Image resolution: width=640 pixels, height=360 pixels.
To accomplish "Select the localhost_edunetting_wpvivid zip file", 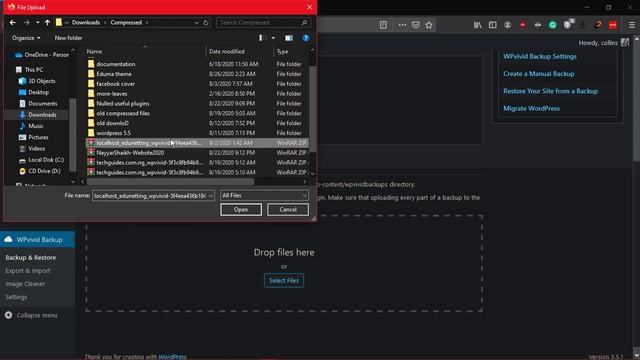I will (x=197, y=143).
